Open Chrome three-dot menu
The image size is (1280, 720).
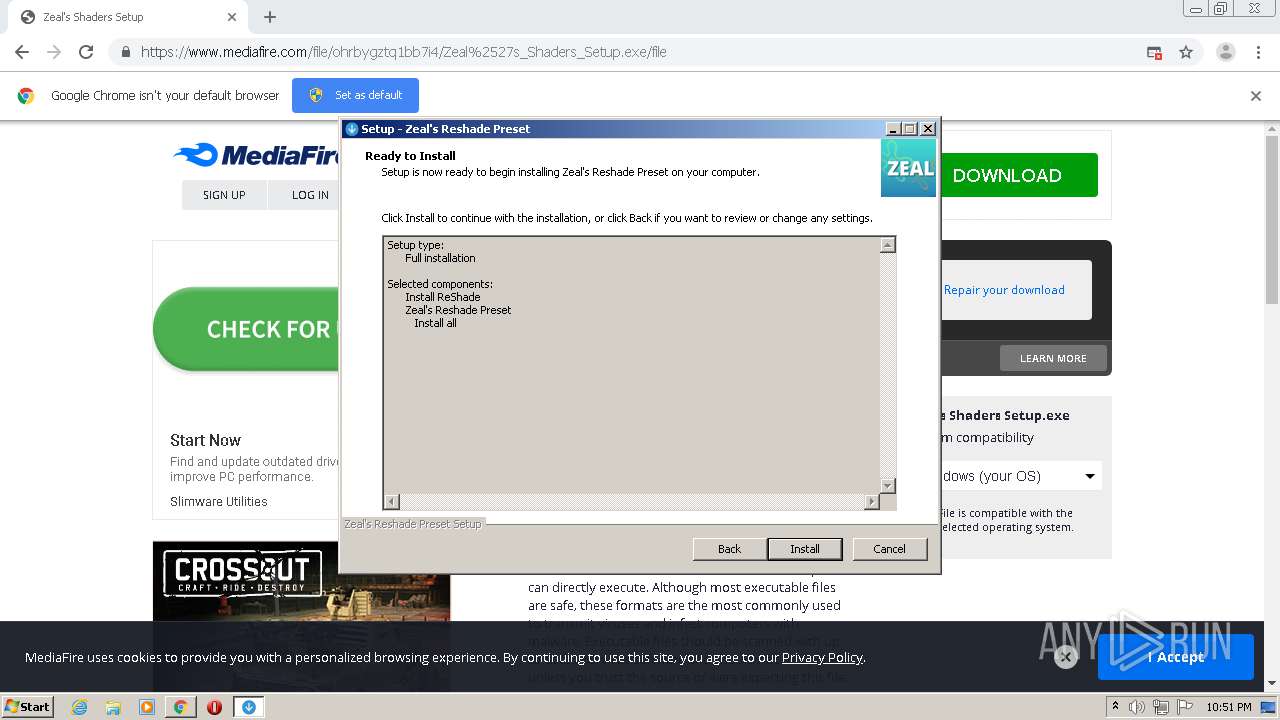click(1259, 52)
